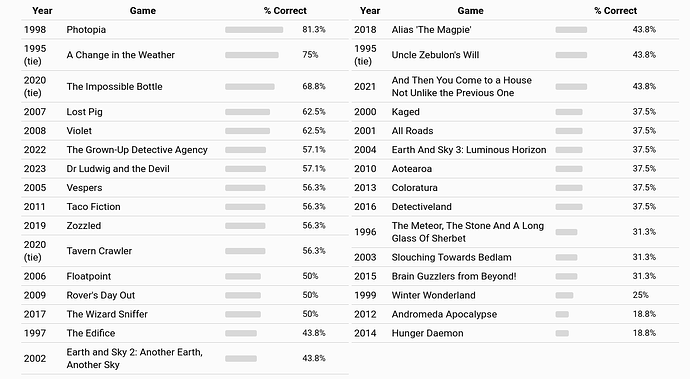Open A Change in the Weather entry

[121, 55]
